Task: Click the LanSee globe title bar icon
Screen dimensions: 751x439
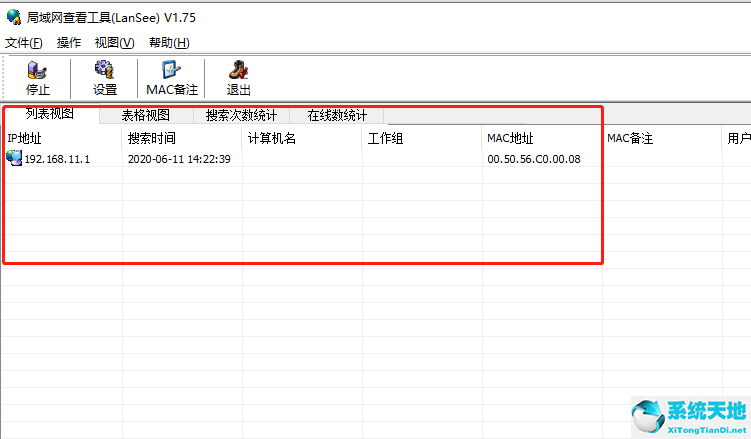Action: pos(14,17)
